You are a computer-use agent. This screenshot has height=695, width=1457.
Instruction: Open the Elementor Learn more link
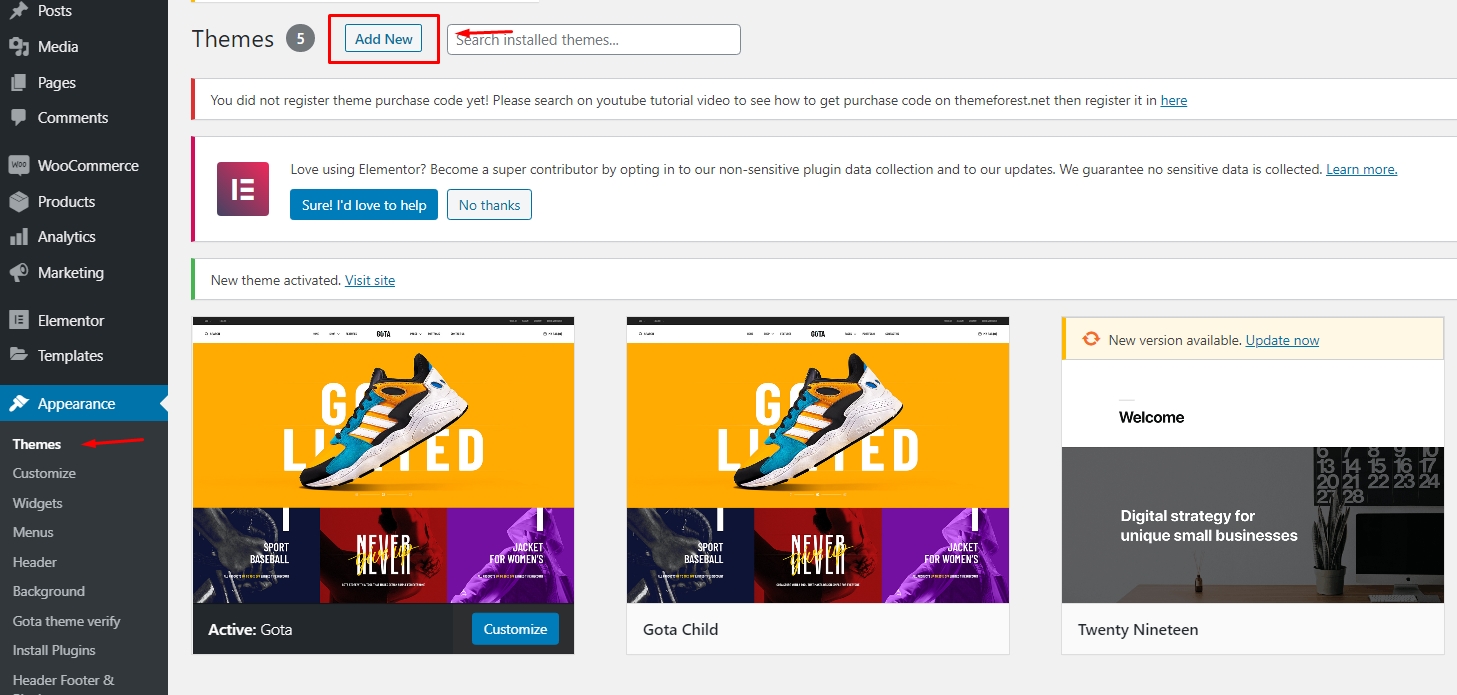click(1361, 170)
